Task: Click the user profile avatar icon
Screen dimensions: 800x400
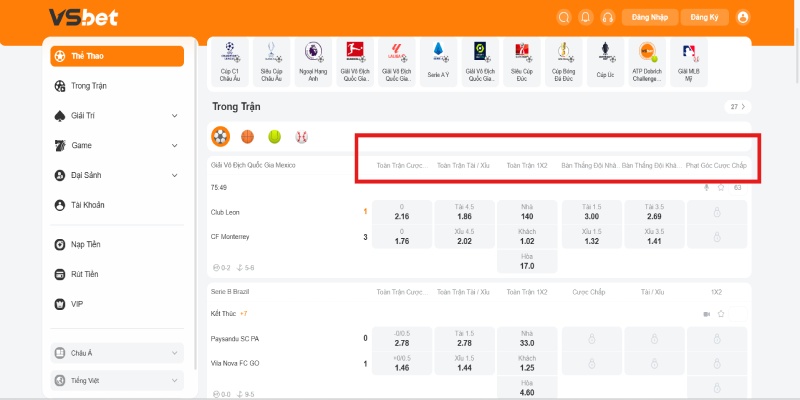Action: click(742, 17)
